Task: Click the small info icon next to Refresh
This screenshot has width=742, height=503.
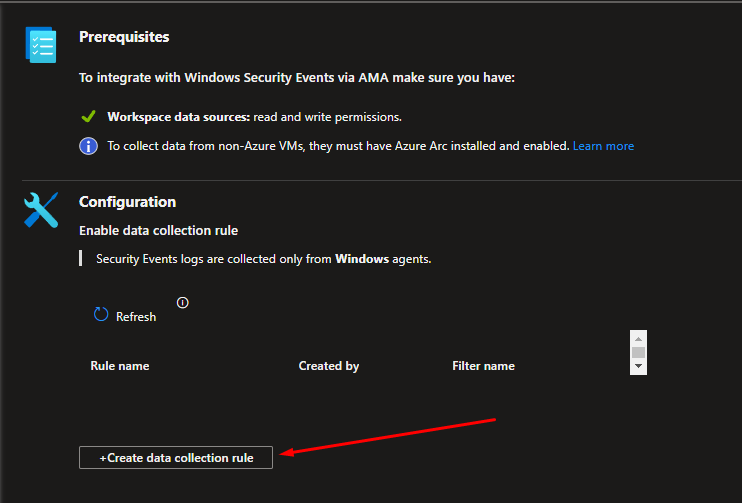Action: (183, 303)
